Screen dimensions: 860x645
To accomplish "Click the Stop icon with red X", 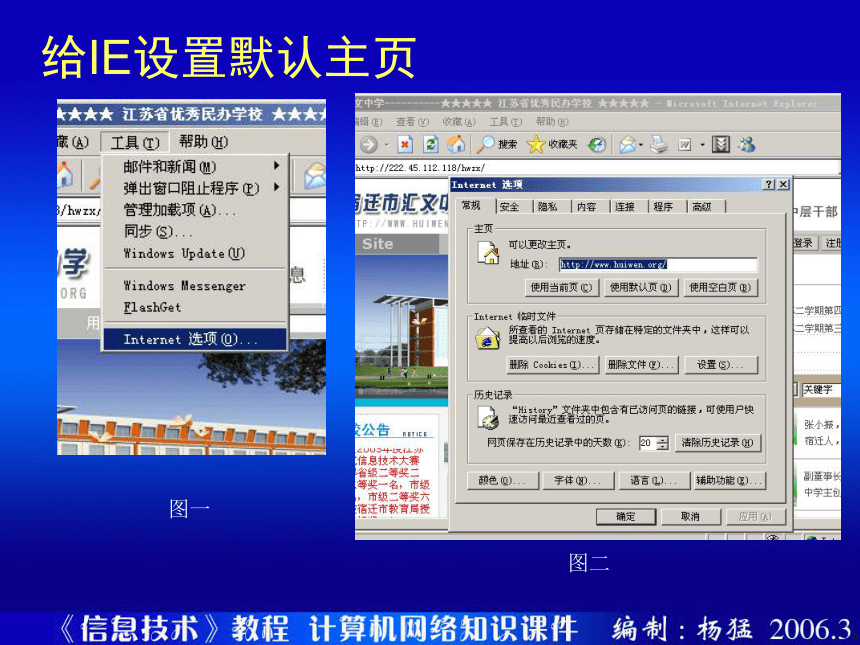I will click(x=405, y=144).
